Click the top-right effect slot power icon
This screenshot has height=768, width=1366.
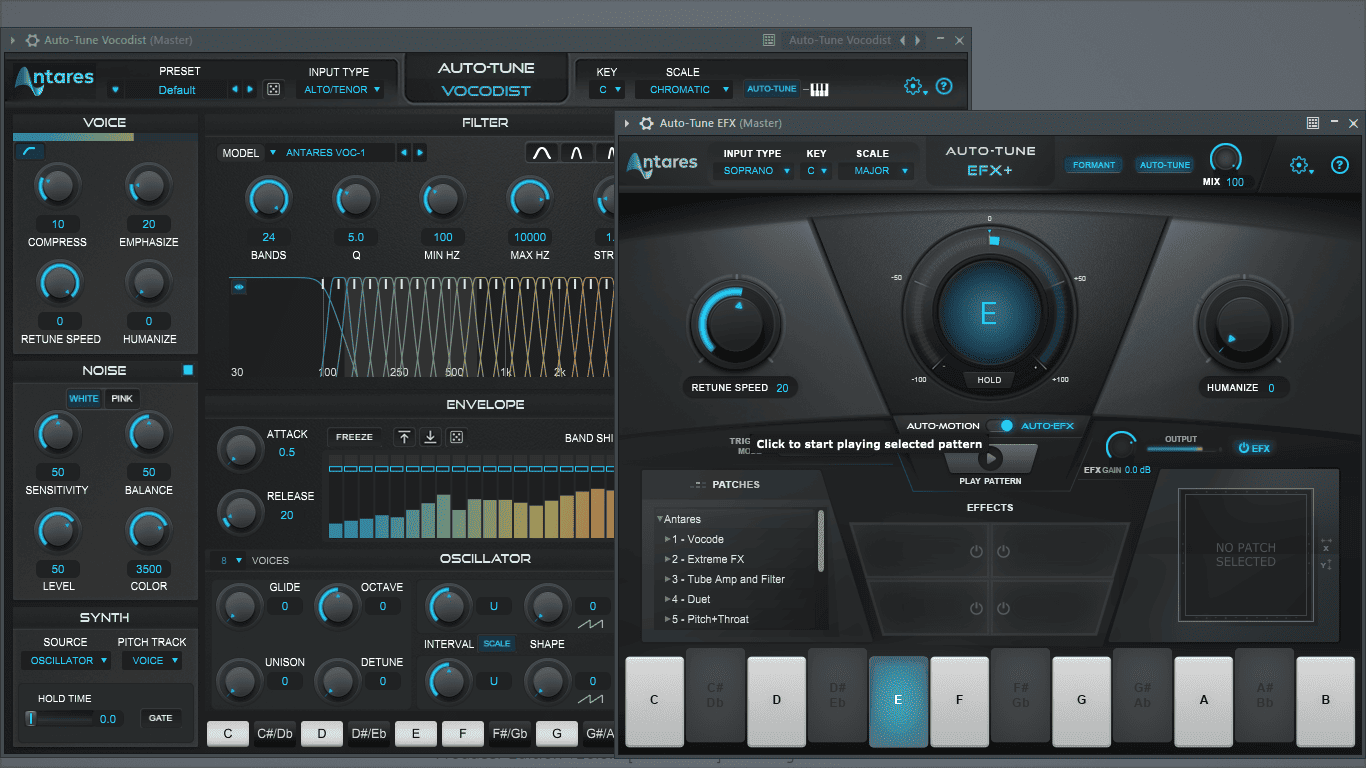click(1003, 552)
